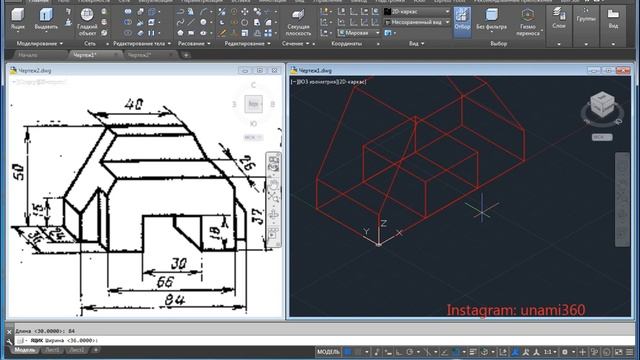Open the Без фильтра selection filter
The image size is (640, 360).
tap(491, 20)
